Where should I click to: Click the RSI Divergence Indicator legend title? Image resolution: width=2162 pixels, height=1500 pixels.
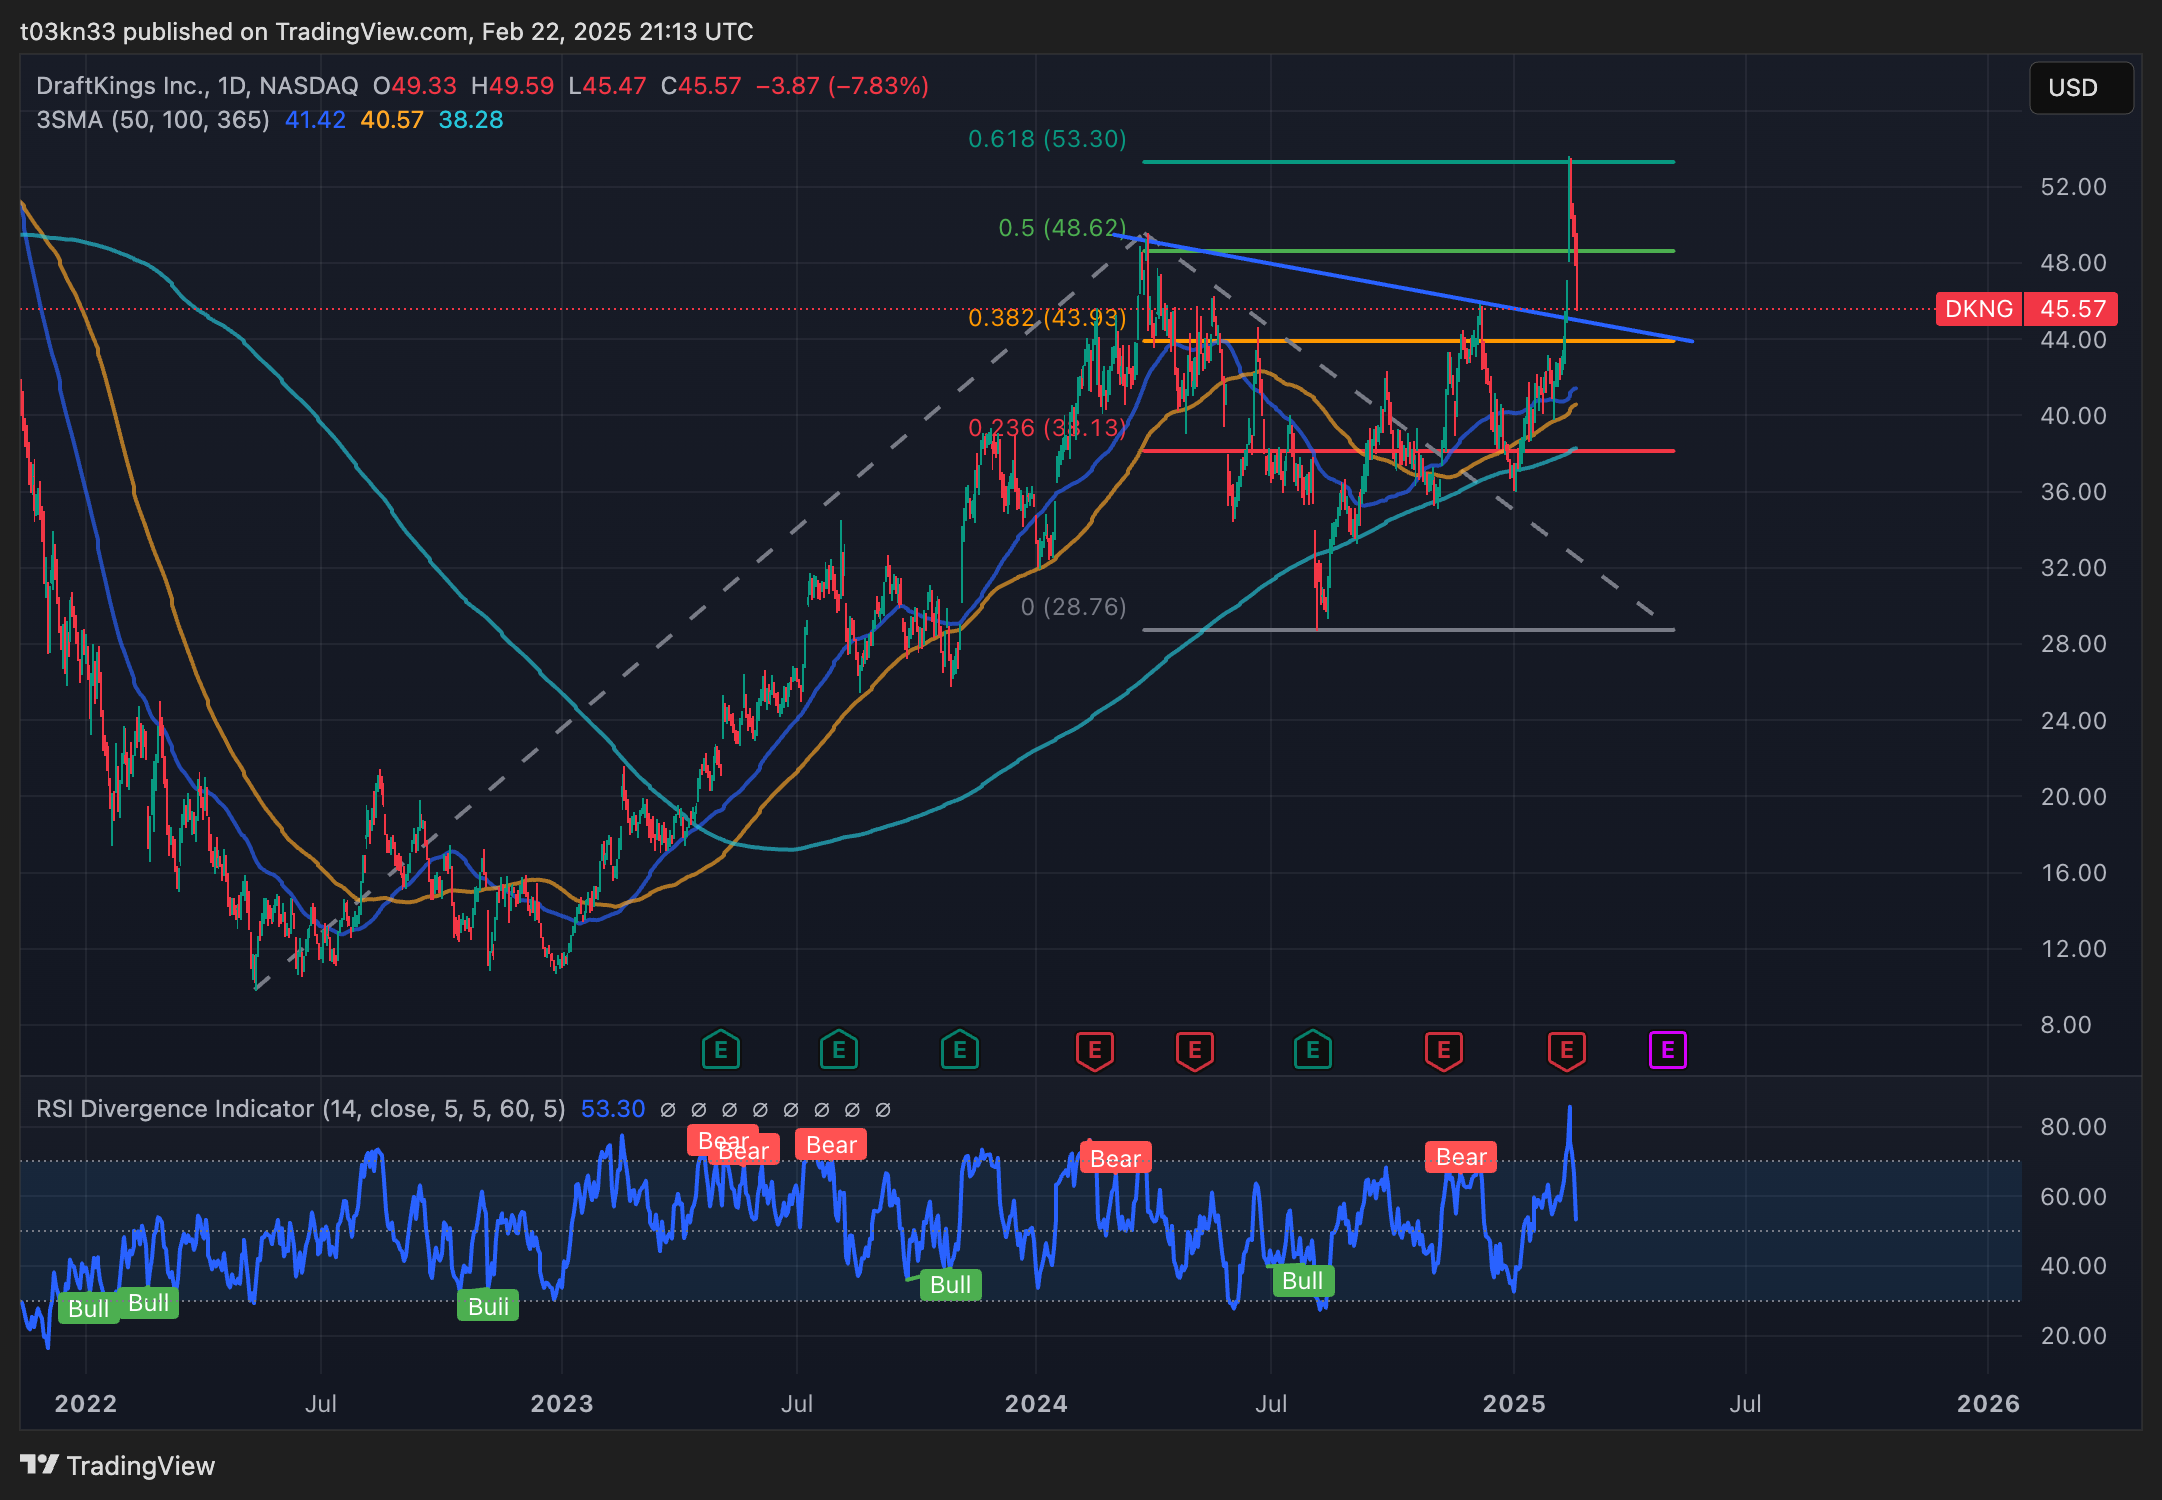coord(301,1109)
